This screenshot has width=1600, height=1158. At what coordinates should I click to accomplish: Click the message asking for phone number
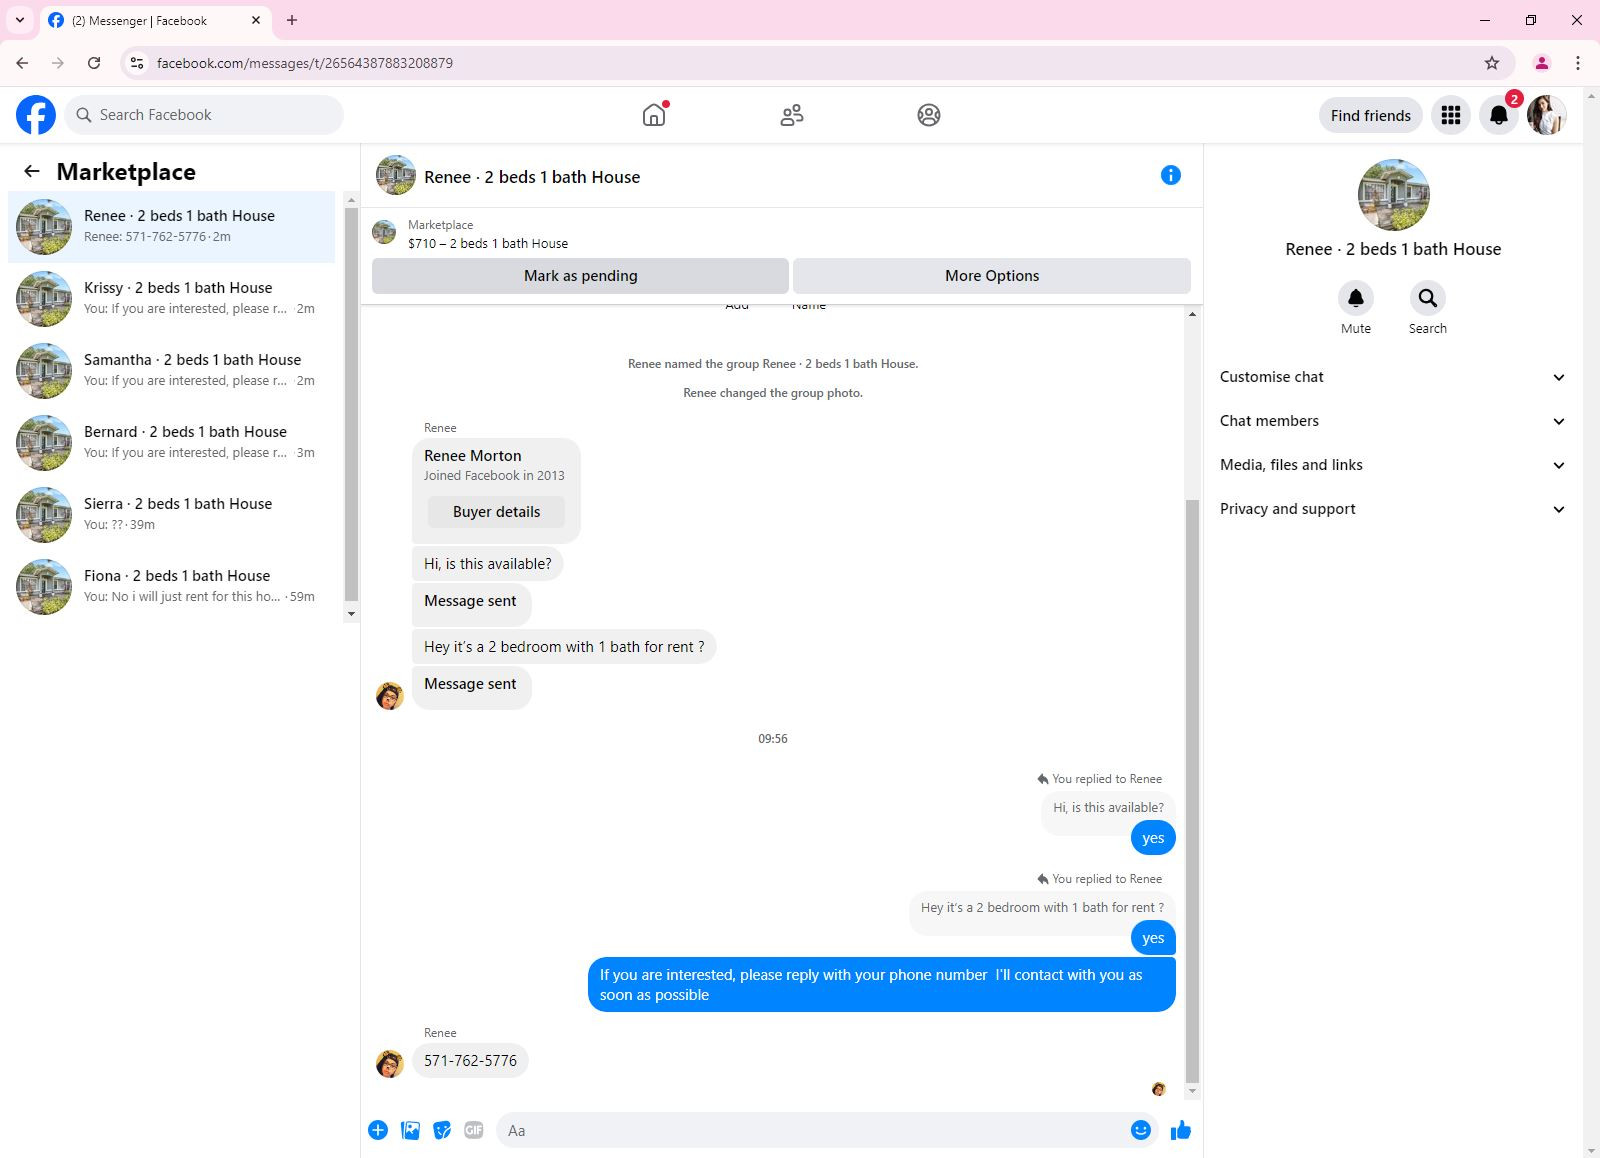click(x=881, y=985)
